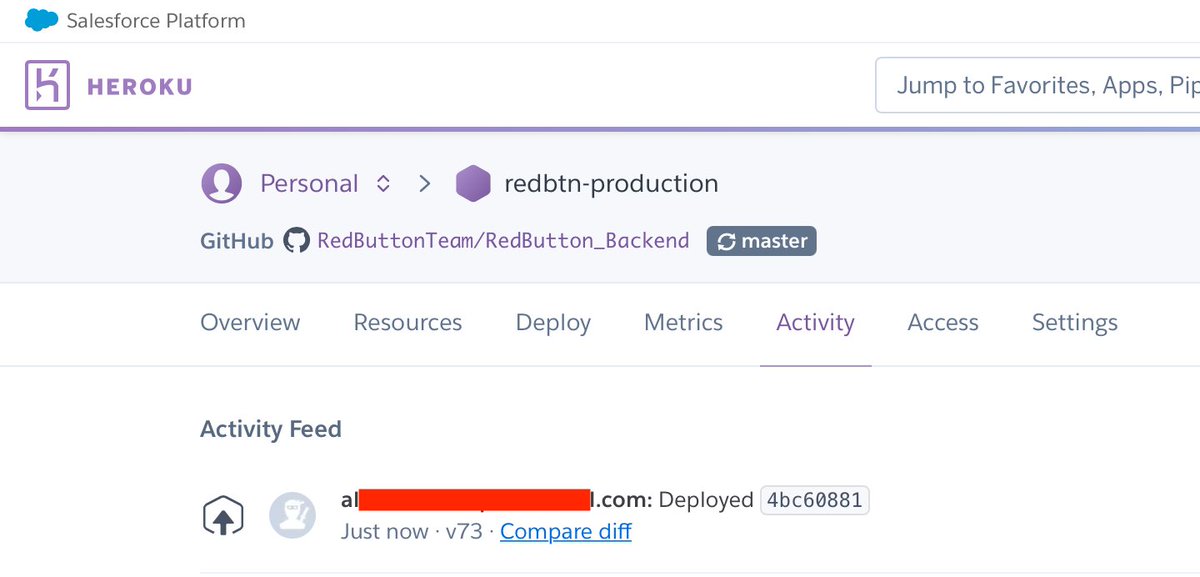Viewport: 1200px width, 577px height.
Task: Open RedButtonTeam/RedButton_Backend repository link
Action: pos(503,241)
